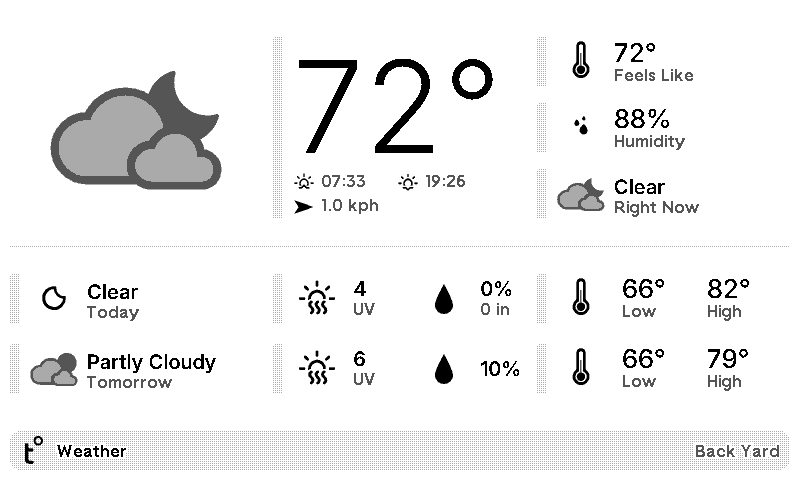The height and width of the screenshot is (480, 800).
Task: Click today's UV index sun icon
Action: tap(318, 299)
